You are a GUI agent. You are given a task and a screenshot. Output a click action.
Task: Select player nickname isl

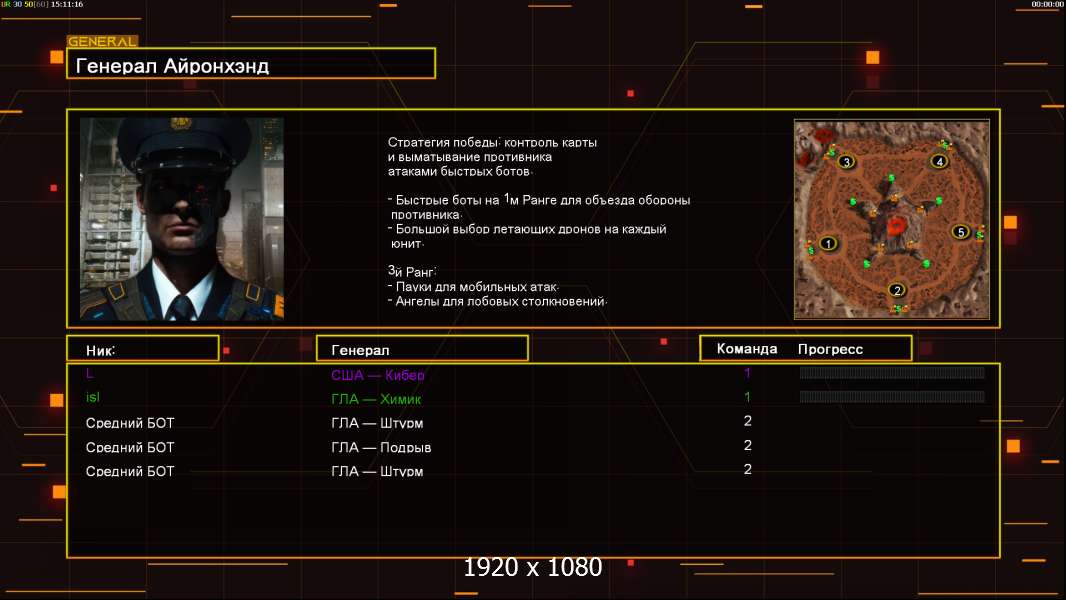[x=92, y=397]
